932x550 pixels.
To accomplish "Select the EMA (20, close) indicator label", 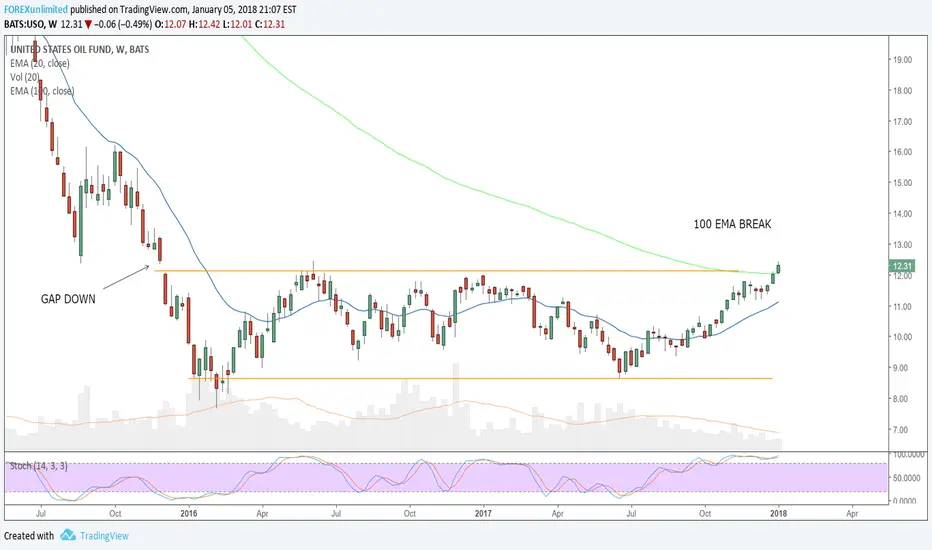I will click(40, 63).
